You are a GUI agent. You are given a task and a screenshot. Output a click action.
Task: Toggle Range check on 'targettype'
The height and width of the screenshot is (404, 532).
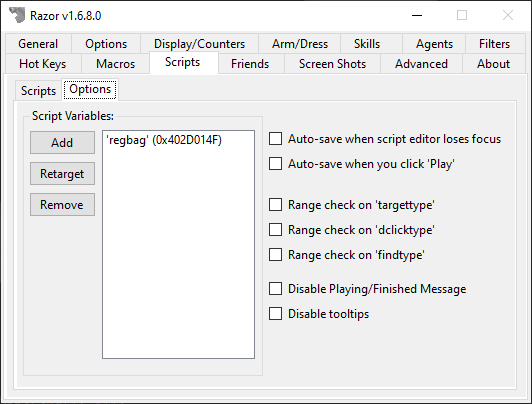275,205
